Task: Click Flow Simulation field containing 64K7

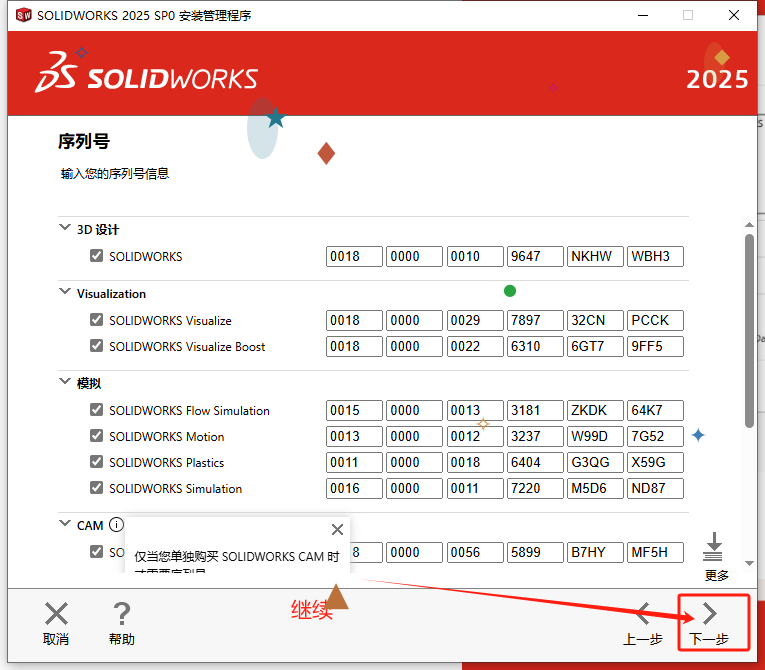Action: pyautogui.click(x=655, y=410)
